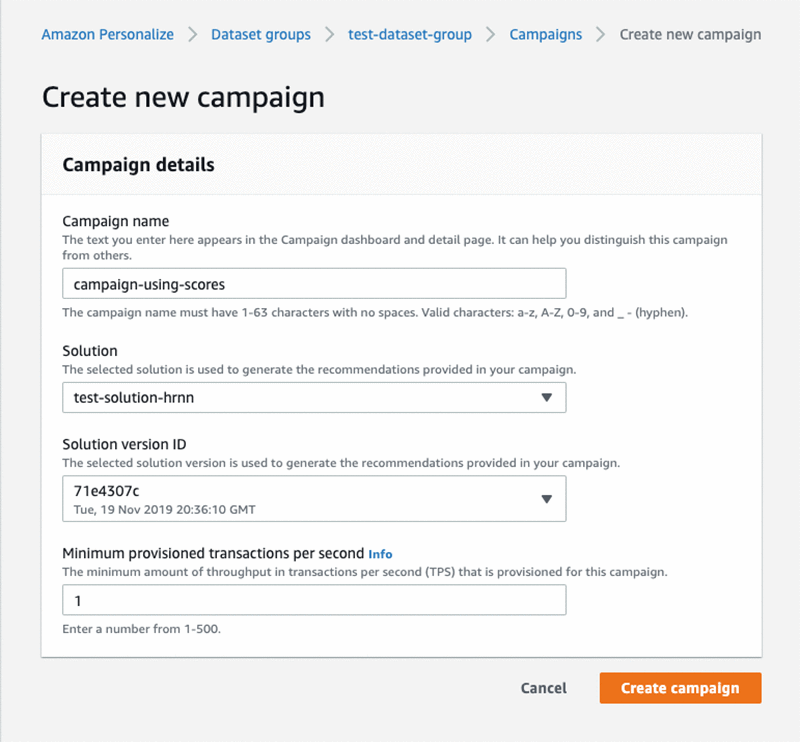
Task: Navigate to test-dataset-group breadcrumb
Action: click(x=410, y=35)
